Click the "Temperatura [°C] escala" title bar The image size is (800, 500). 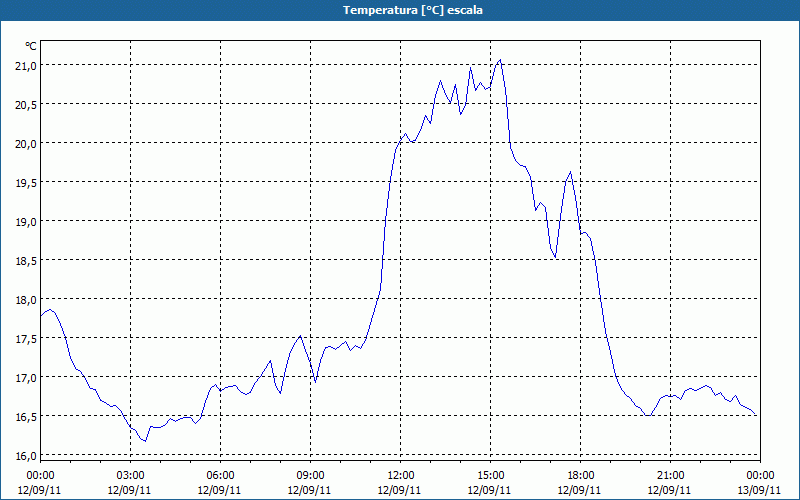coord(400,10)
